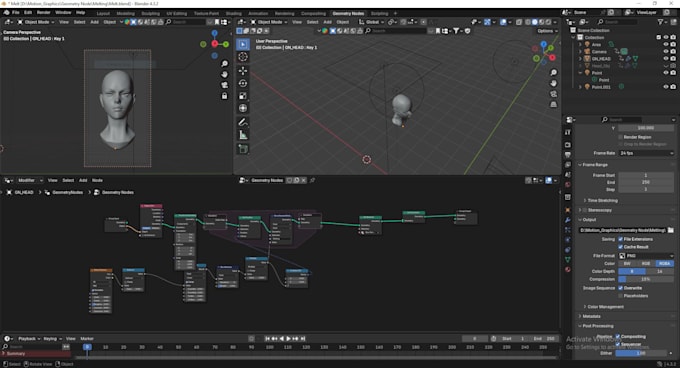Screen dimensions: 680x368
Task: Select the Annotate tool in user viewport
Action: click(x=243, y=122)
